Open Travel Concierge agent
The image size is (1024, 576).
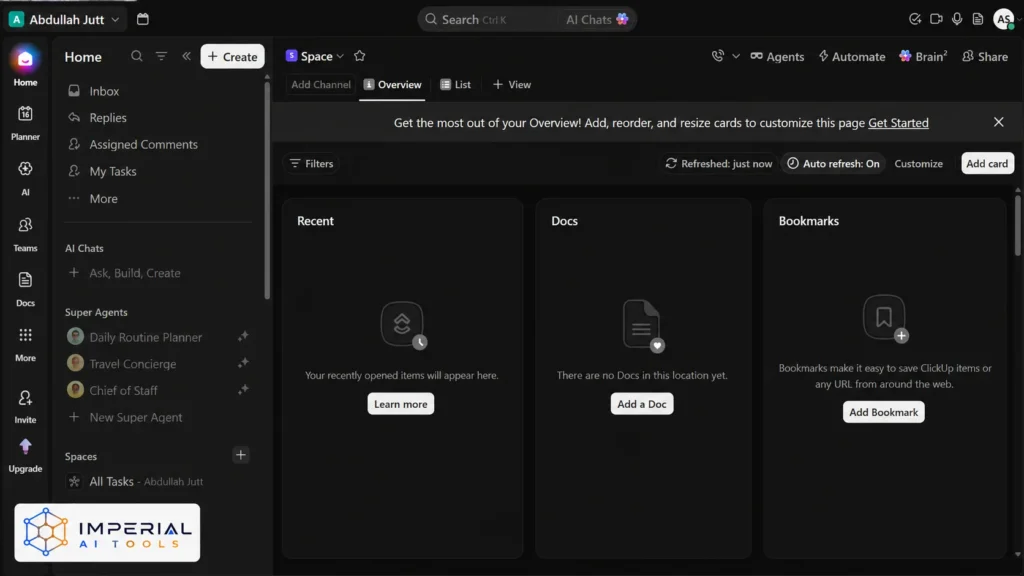pyautogui.click(x=133, y=364)
